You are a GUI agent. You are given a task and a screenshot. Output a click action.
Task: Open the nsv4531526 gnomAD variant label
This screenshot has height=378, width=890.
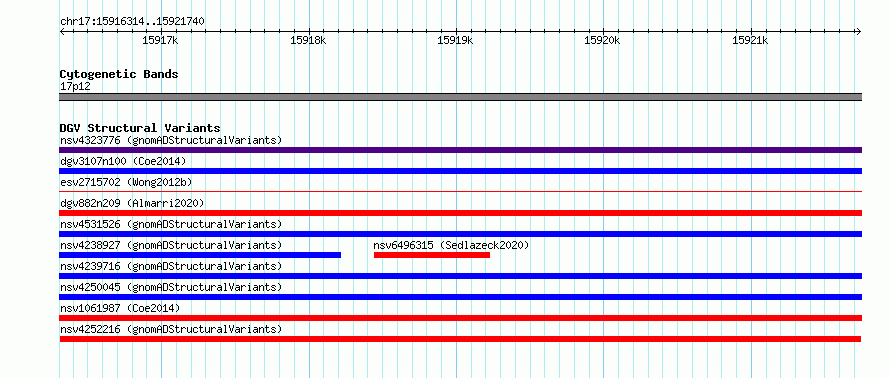pyautogui.click(x=171, y=224)
